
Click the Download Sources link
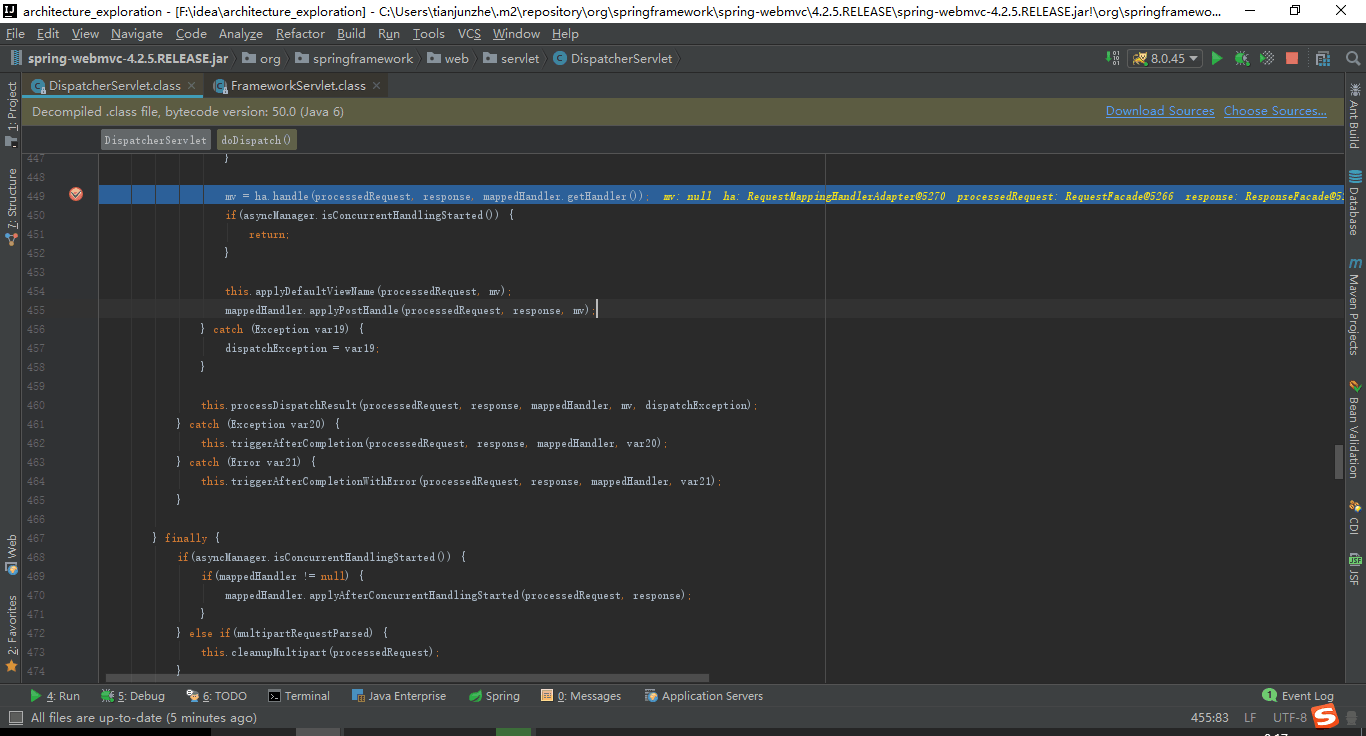click(1160, 111)
